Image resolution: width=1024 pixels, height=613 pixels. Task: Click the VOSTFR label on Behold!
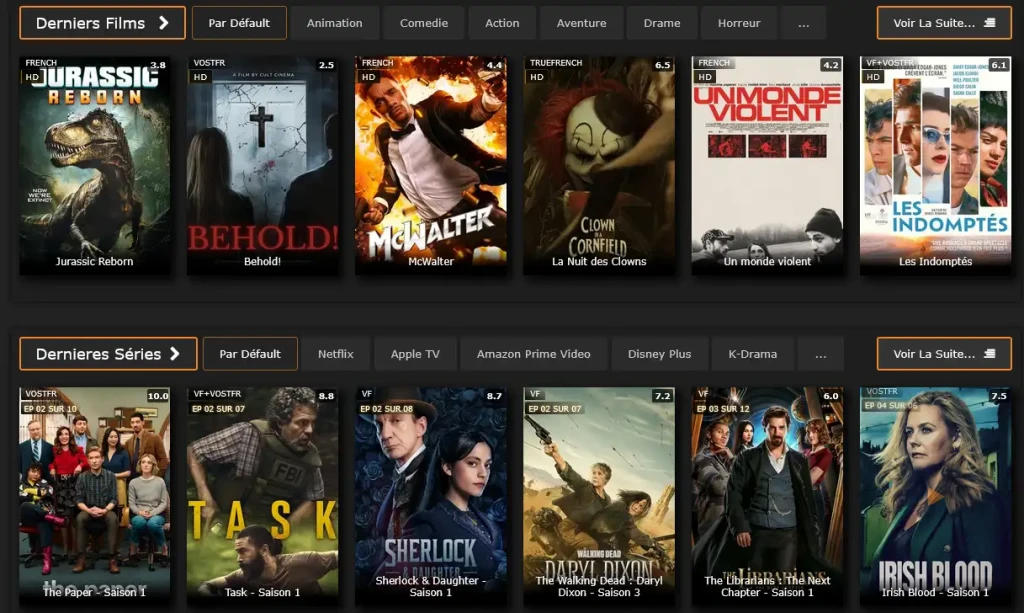pyautogui.click(x=209, y=63)
